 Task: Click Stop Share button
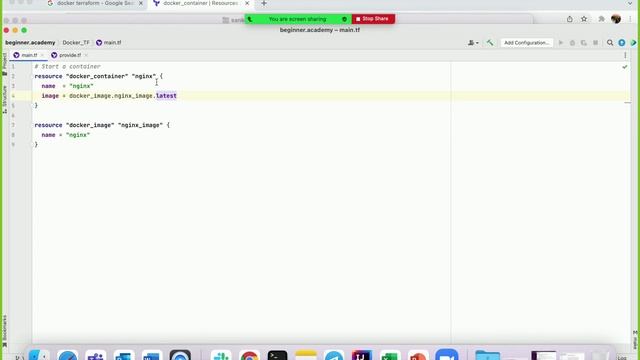pos(373,19)
